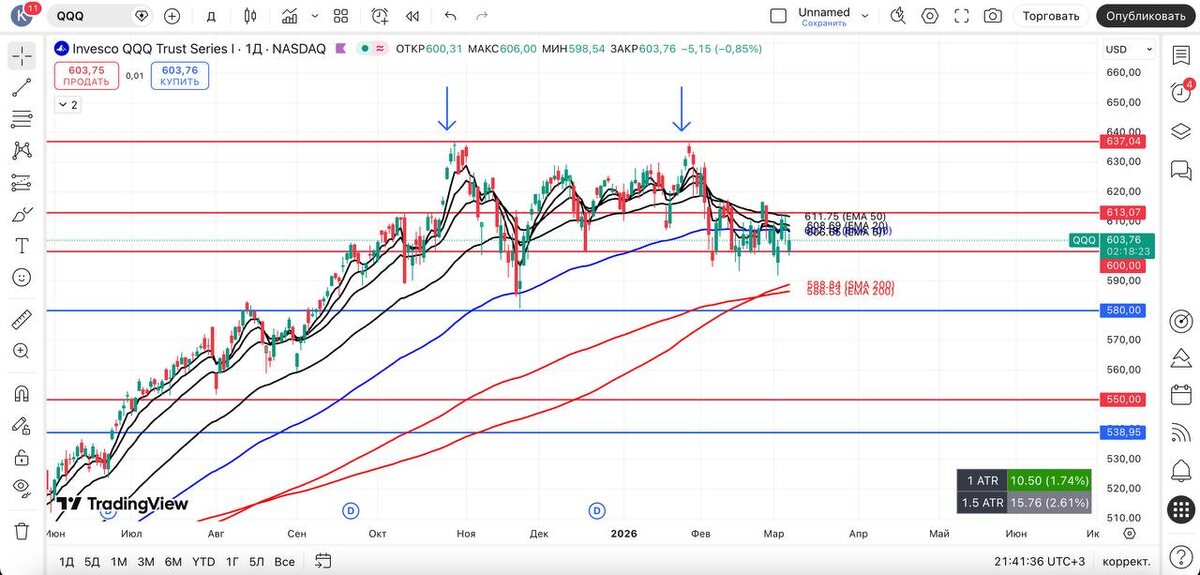The height and width of the screenshot is (575, 1200).
Task: Open indicator templates grid
Action: [x=341, y=16]
